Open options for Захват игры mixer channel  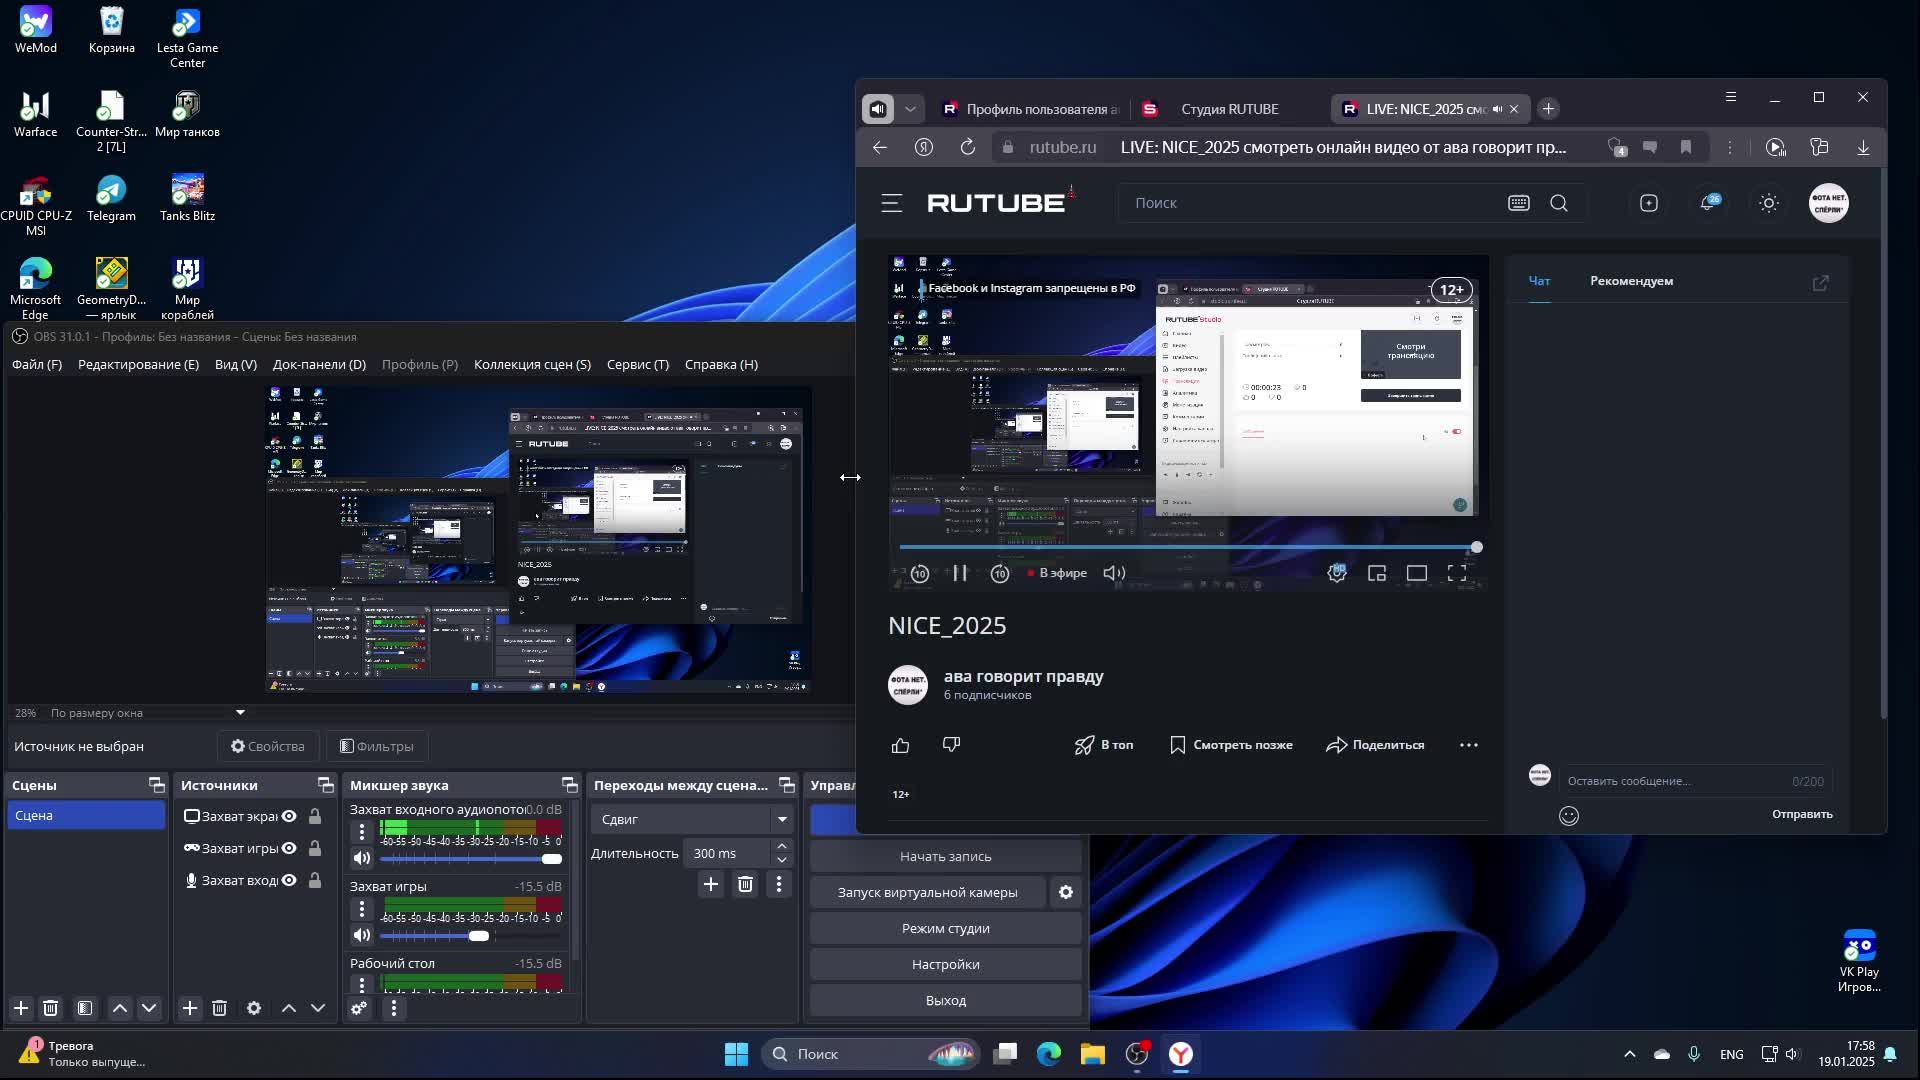(x=362, y=909)
